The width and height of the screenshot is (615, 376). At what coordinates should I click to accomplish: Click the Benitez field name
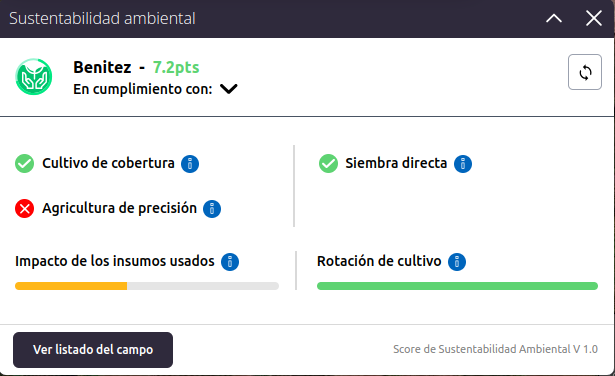pyautogui.click(x=102, y=67)
